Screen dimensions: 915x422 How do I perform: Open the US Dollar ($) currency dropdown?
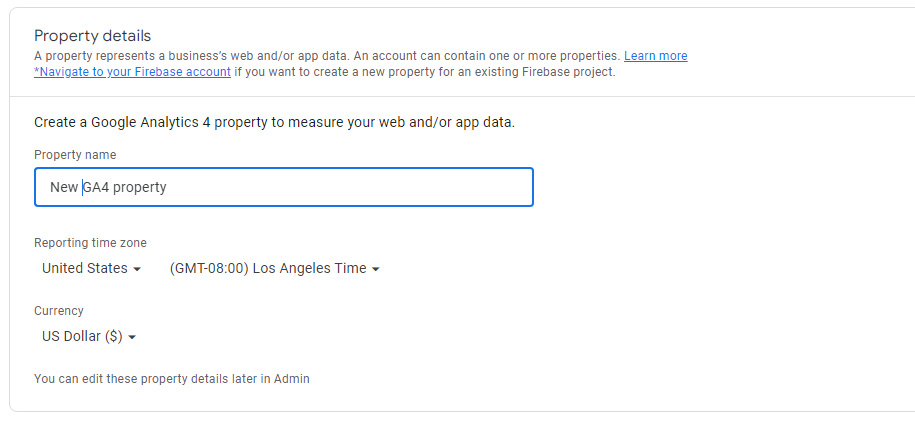pyautogui.click(x=82, y=336)
